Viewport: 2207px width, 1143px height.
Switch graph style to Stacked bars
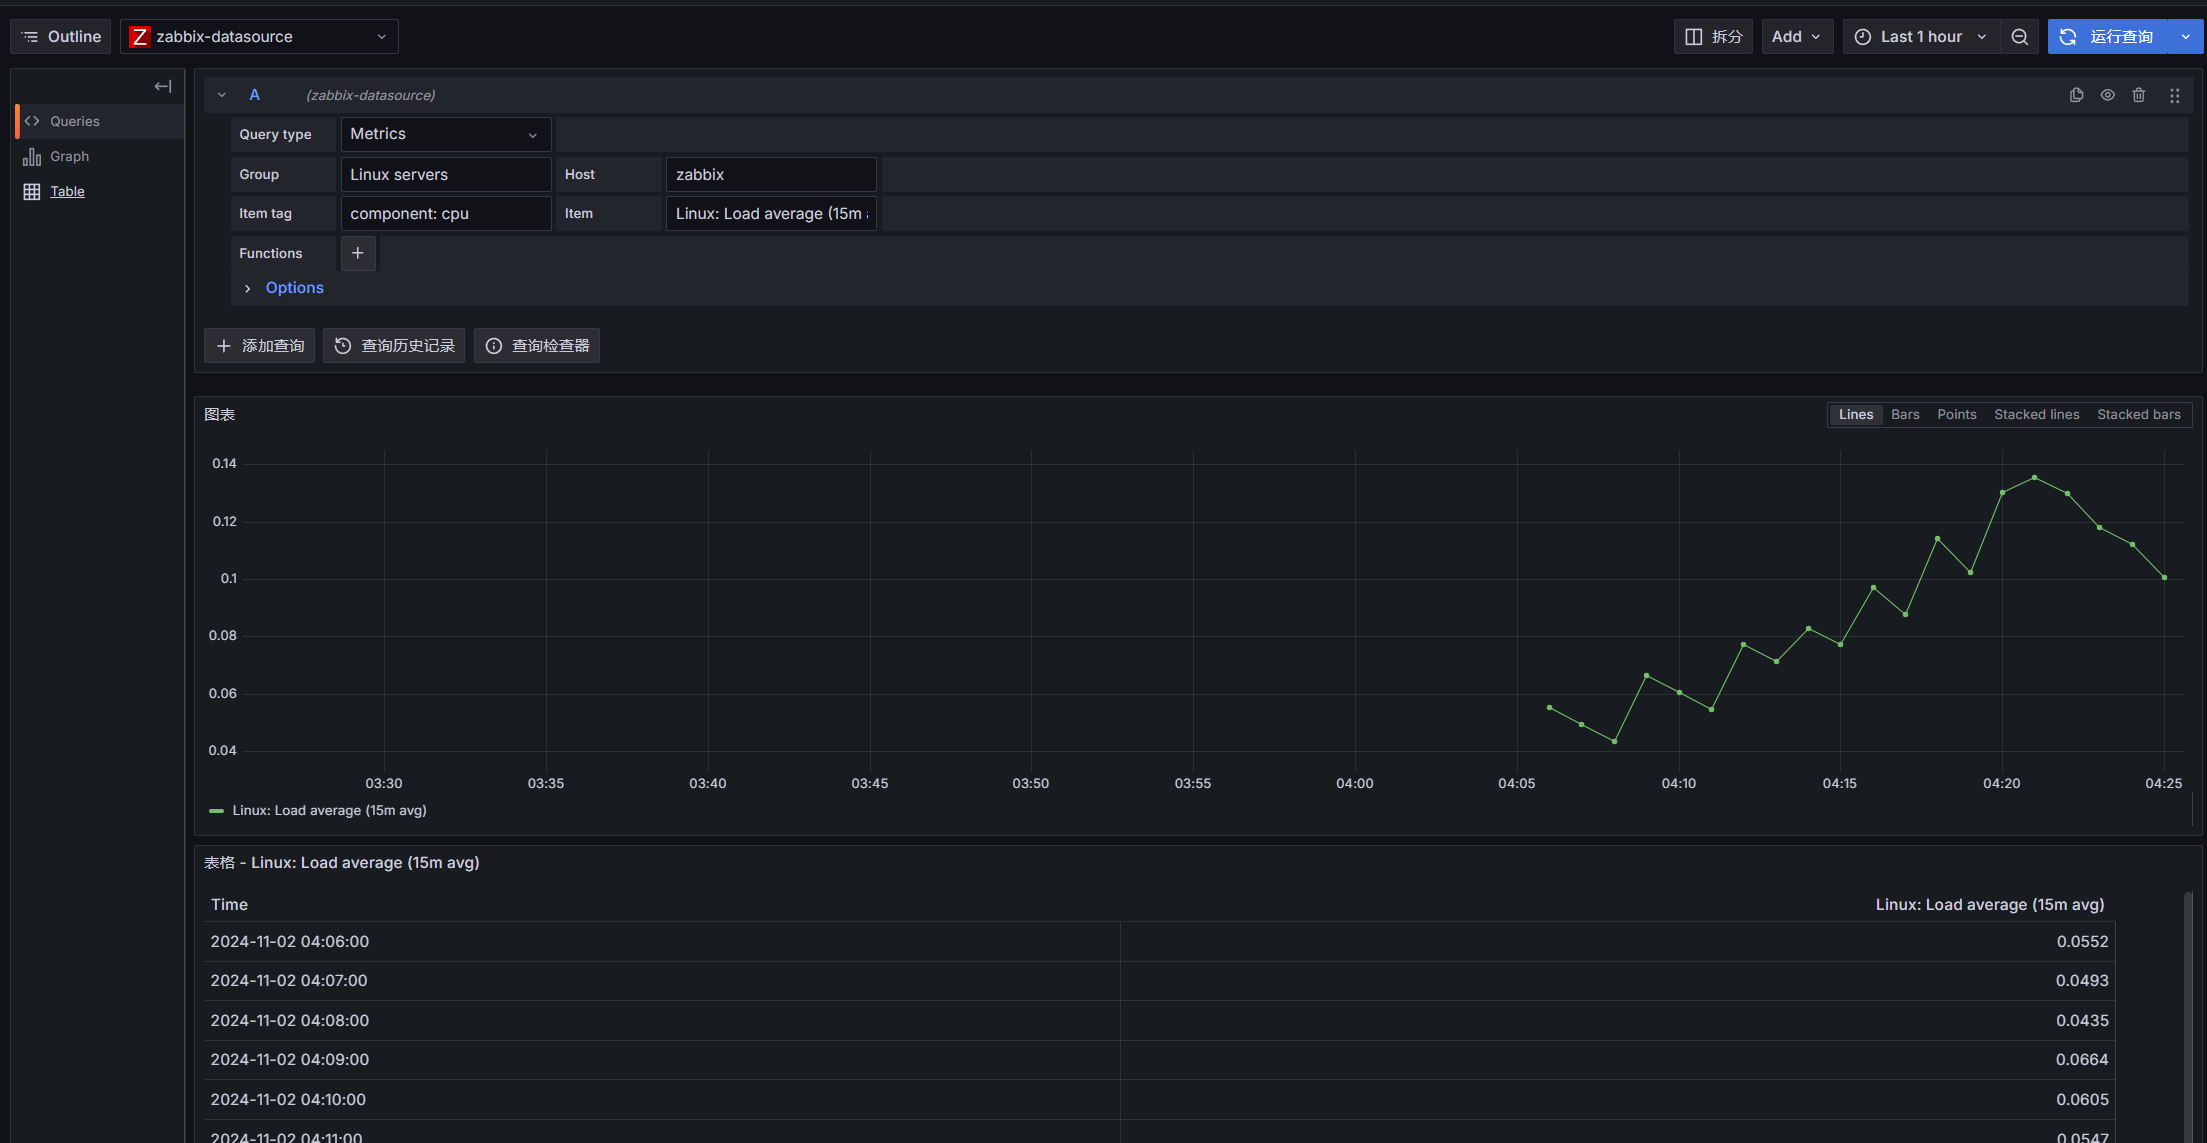(x=2139, y=415)
